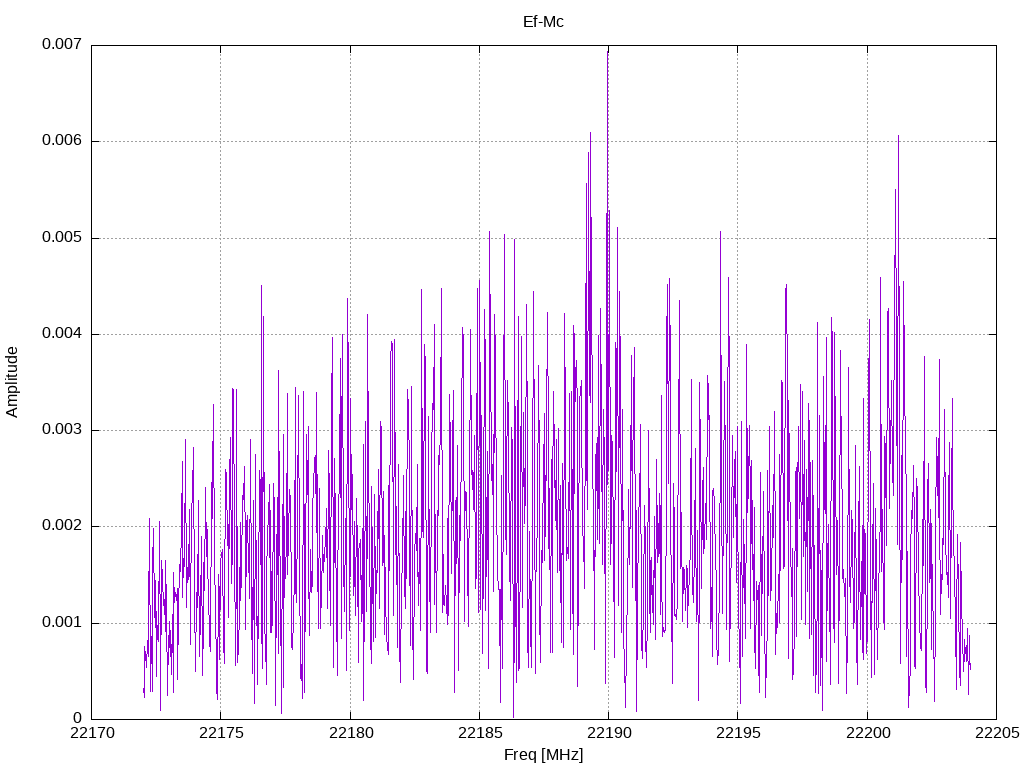Click the plot title Ef-Mc
Screen dimensions: 1024x768
point(543,22)
